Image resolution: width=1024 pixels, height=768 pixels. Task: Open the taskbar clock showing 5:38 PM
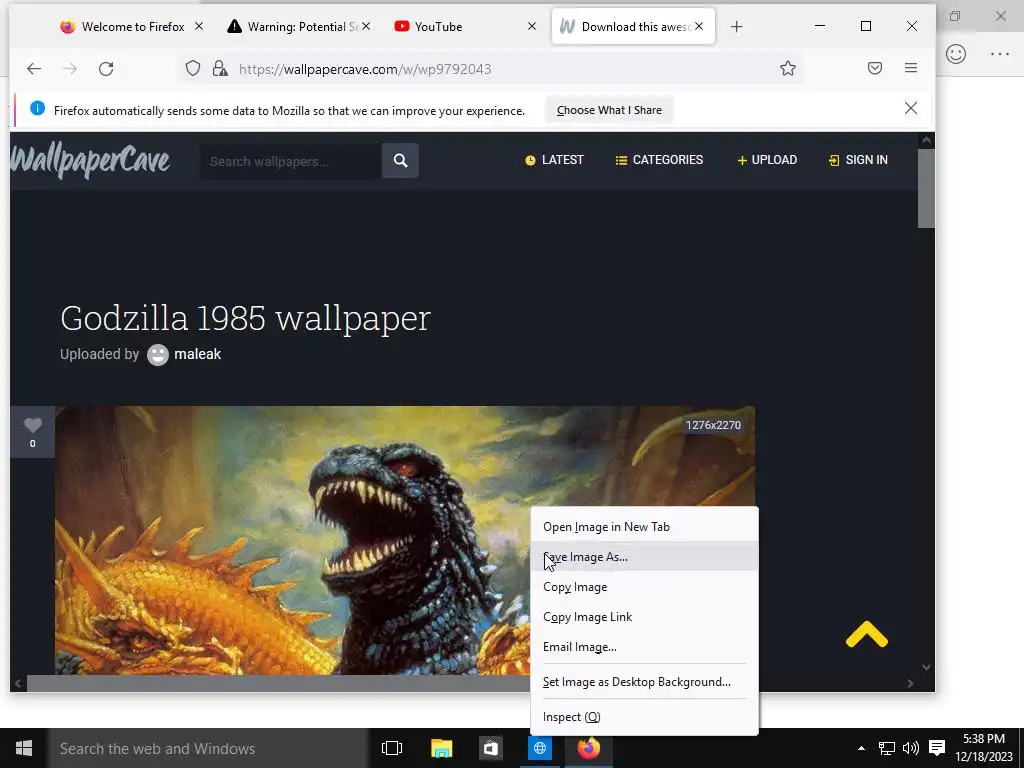click(984, 748)
